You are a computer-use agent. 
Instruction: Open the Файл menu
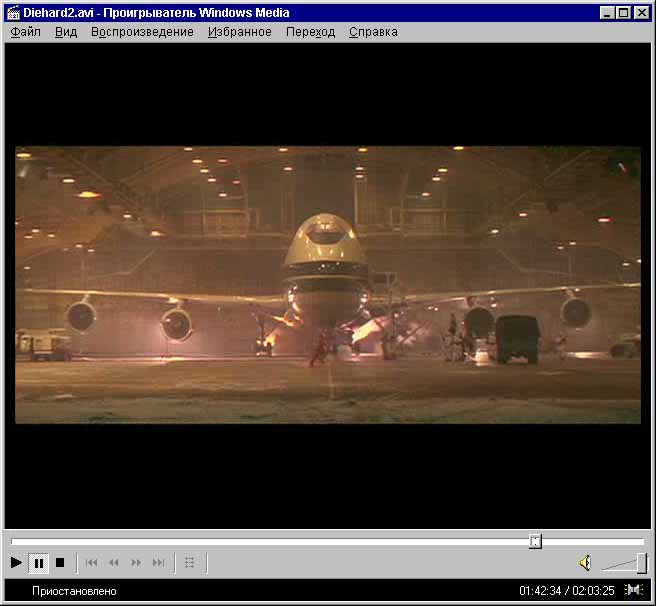(26, 32)
